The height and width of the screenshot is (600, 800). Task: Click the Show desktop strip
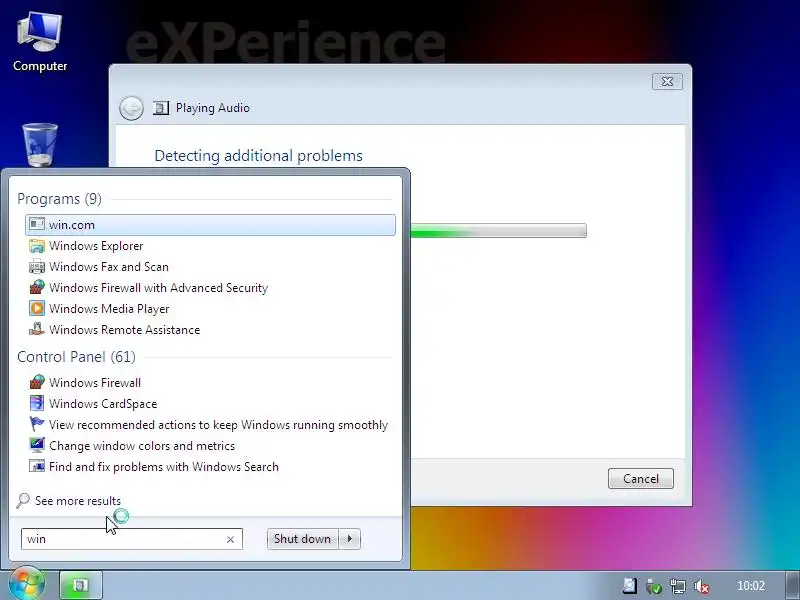[x=792, y=585]
